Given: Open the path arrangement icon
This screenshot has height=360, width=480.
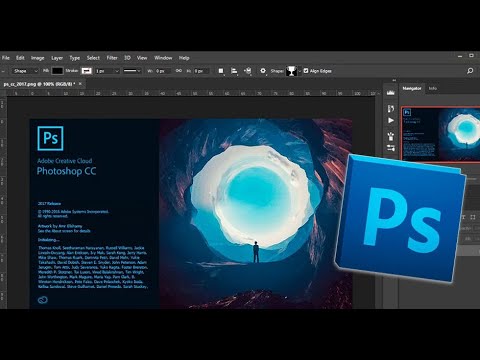Looking at the screenshot, I should [248, 71].
